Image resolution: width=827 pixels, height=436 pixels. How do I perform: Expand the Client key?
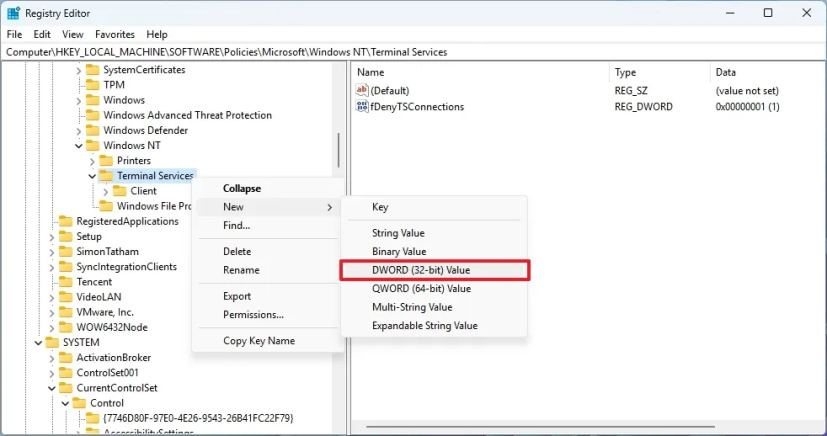105,191
